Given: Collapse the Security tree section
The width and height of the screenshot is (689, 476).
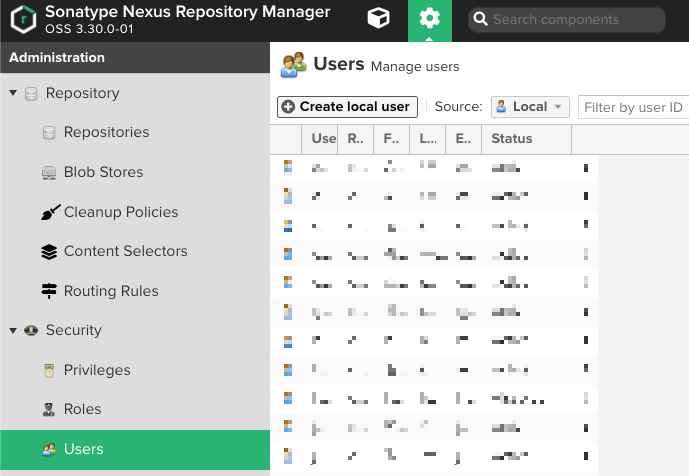Looking at the screenshot, I should (x=13, y=330).
